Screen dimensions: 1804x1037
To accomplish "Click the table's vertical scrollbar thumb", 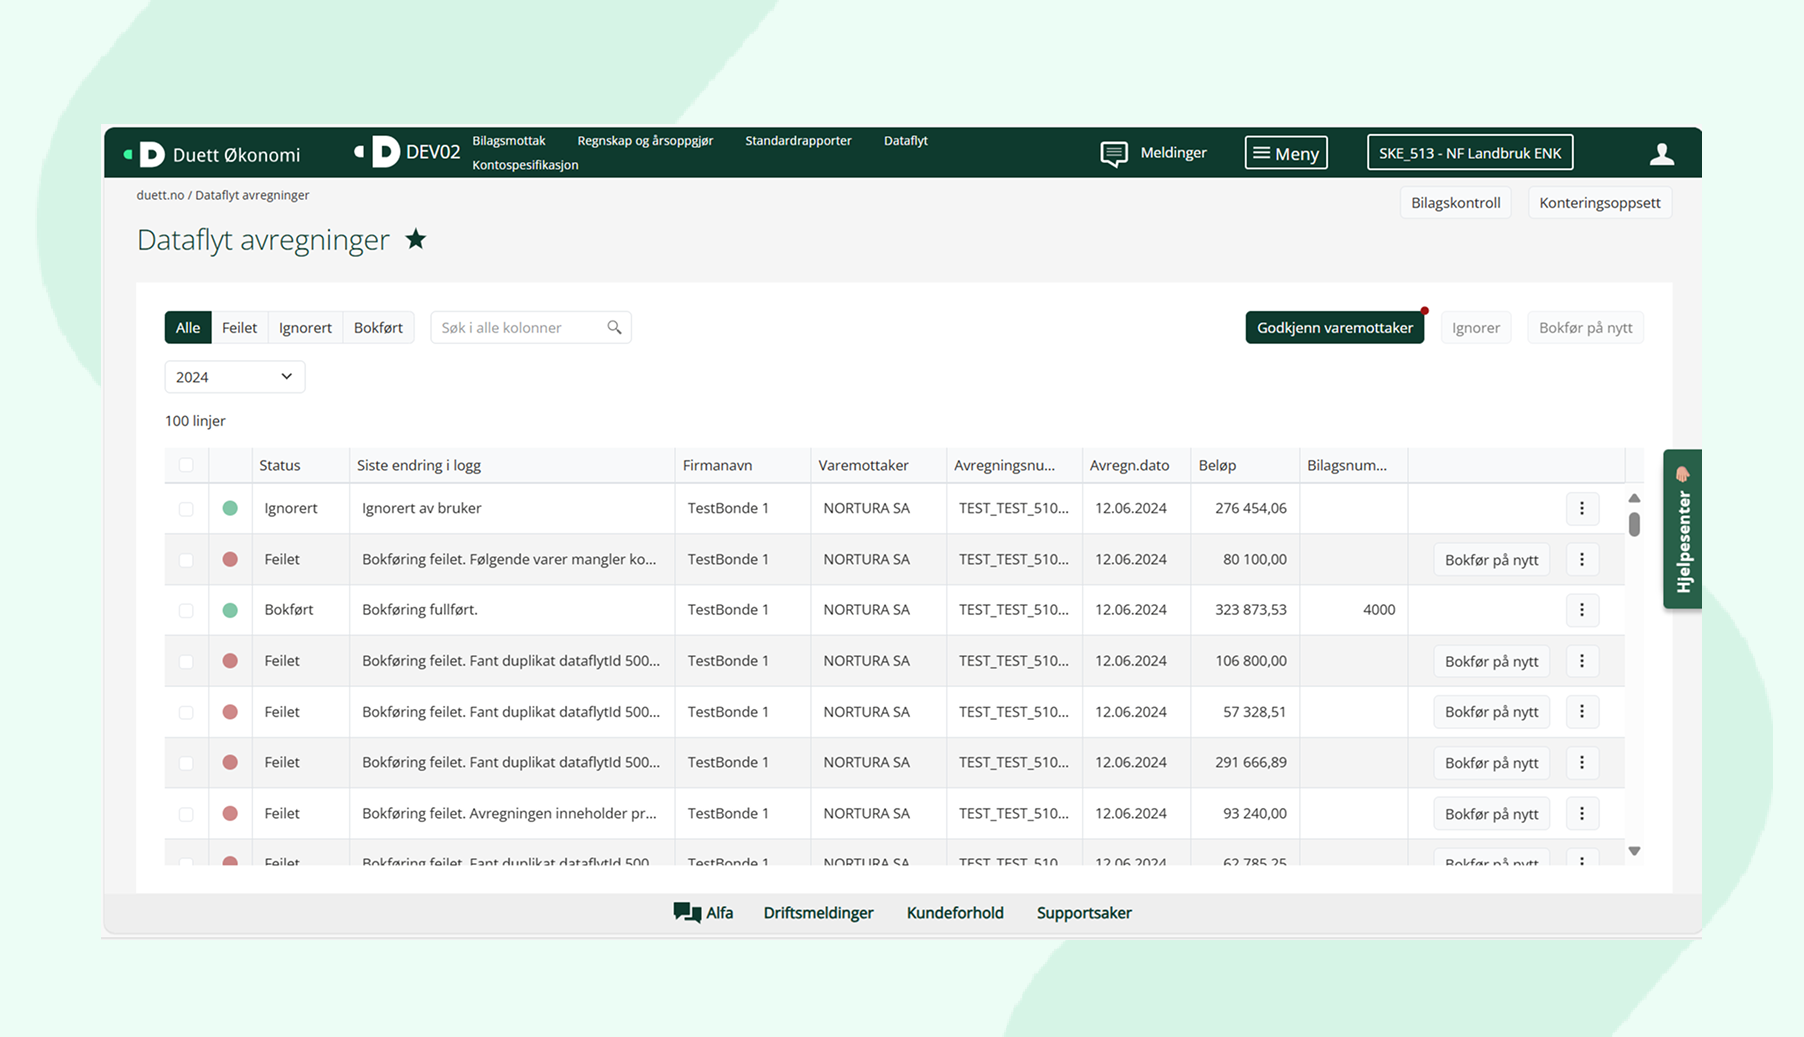I will click(x=1634, y=524).
